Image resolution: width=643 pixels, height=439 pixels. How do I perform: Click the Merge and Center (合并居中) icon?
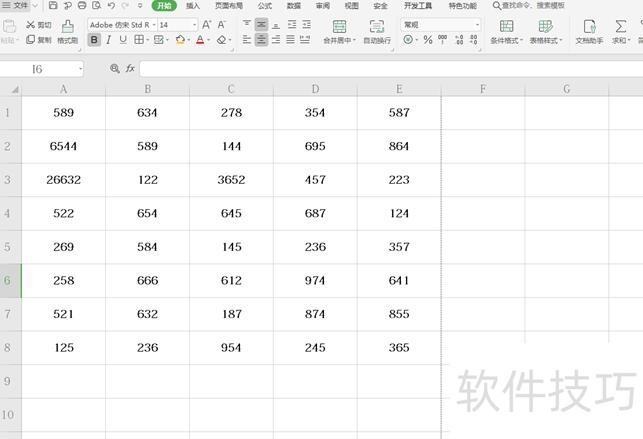point(339,27)
